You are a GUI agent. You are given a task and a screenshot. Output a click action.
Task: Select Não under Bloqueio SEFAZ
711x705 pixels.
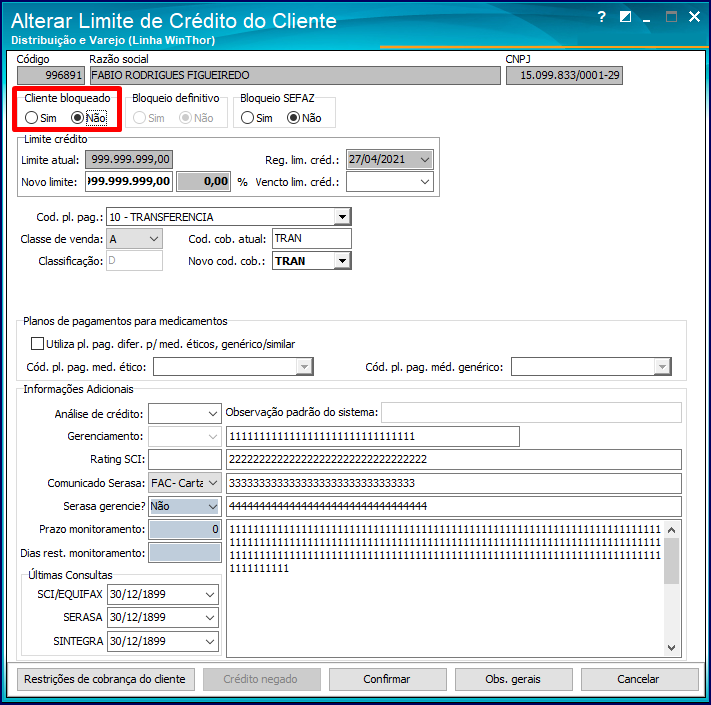point(293,118)
